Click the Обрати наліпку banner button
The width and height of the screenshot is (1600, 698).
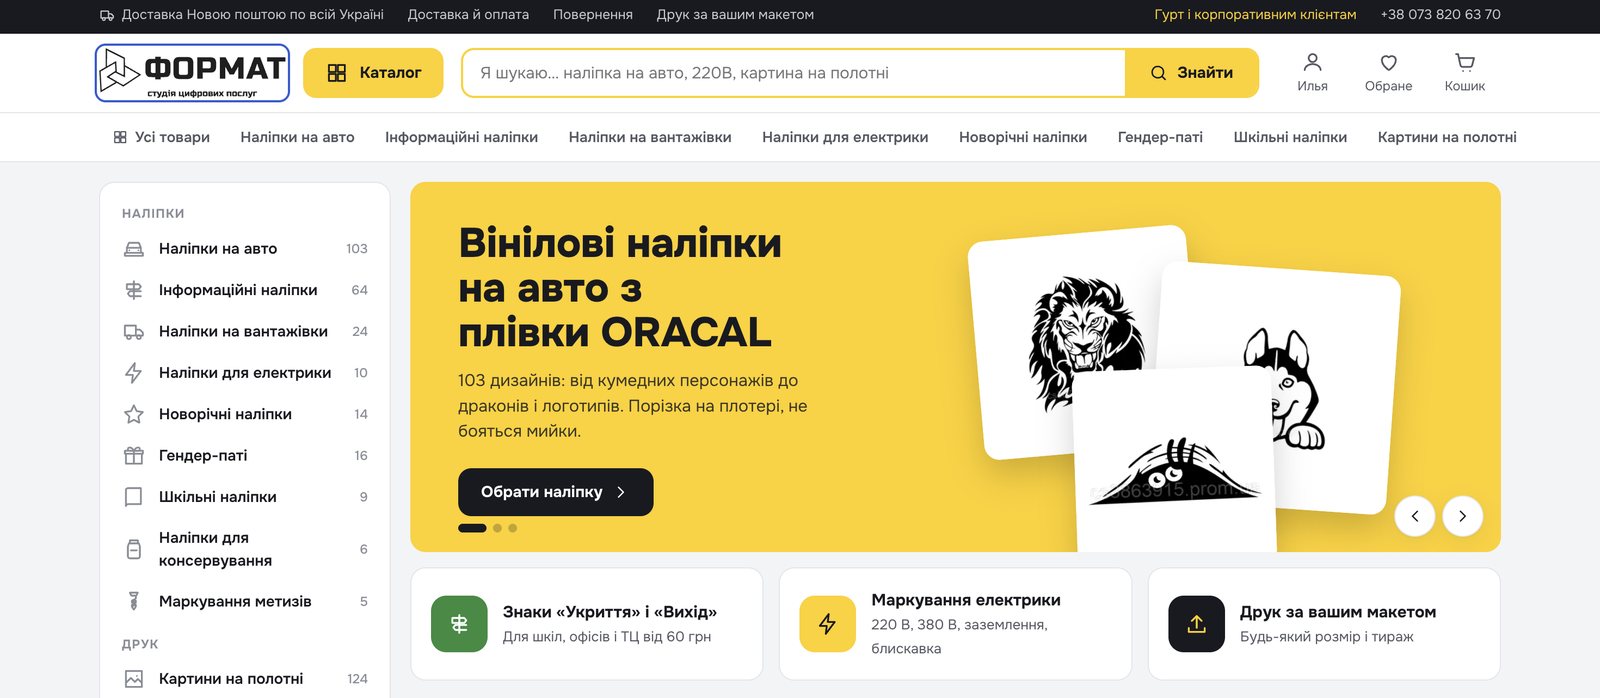[556, 492]
